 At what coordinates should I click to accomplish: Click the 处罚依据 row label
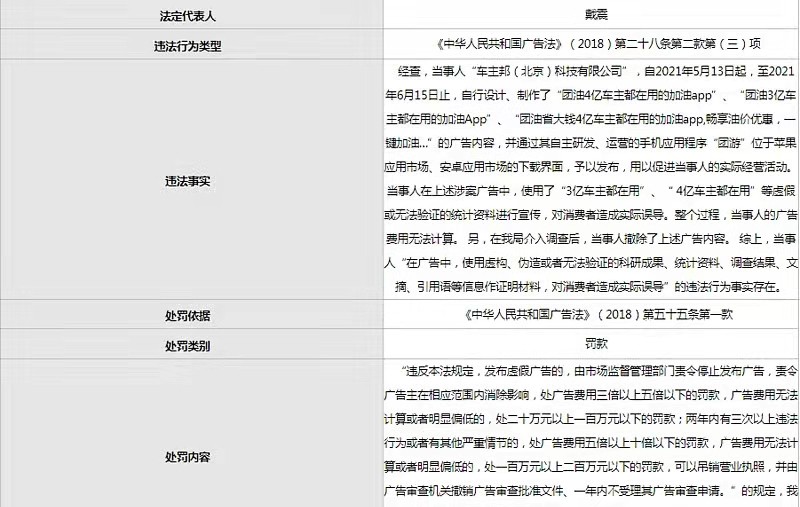187,316
